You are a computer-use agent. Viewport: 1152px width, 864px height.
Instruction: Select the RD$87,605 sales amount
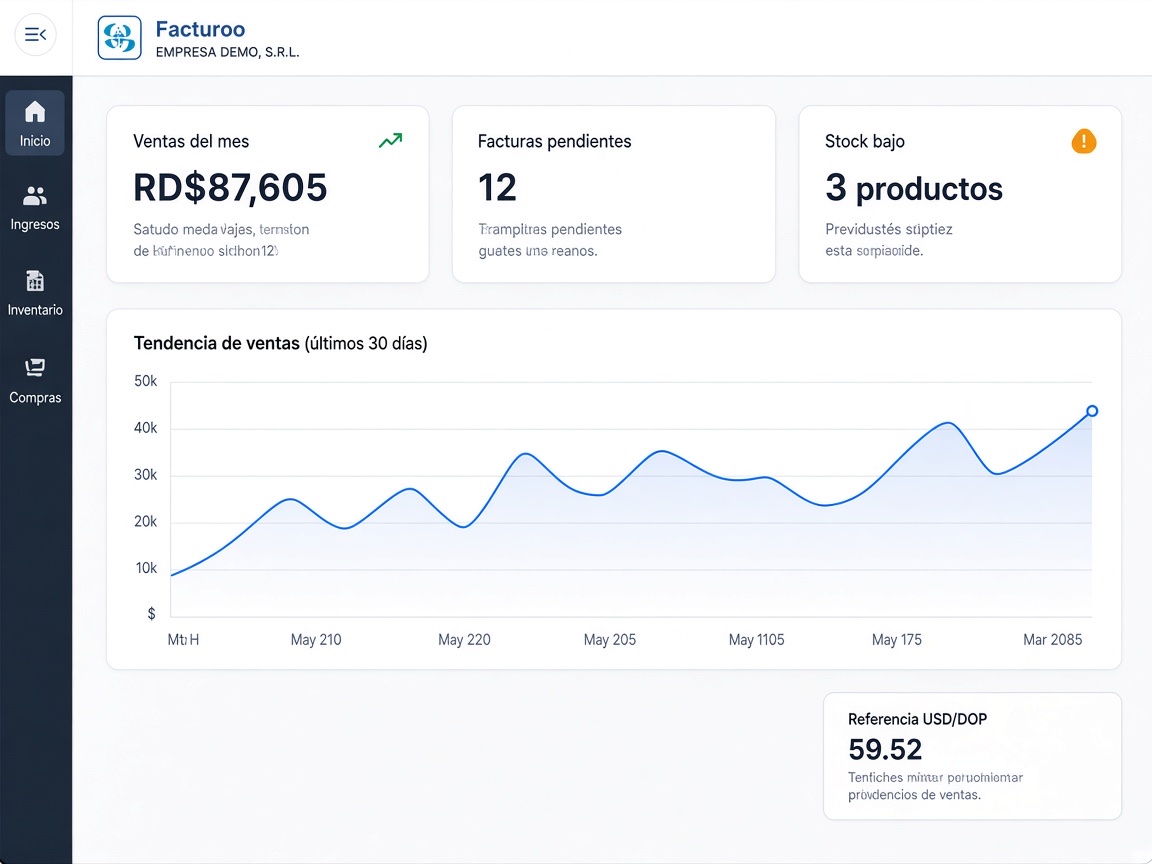click(x=230, y=187)
